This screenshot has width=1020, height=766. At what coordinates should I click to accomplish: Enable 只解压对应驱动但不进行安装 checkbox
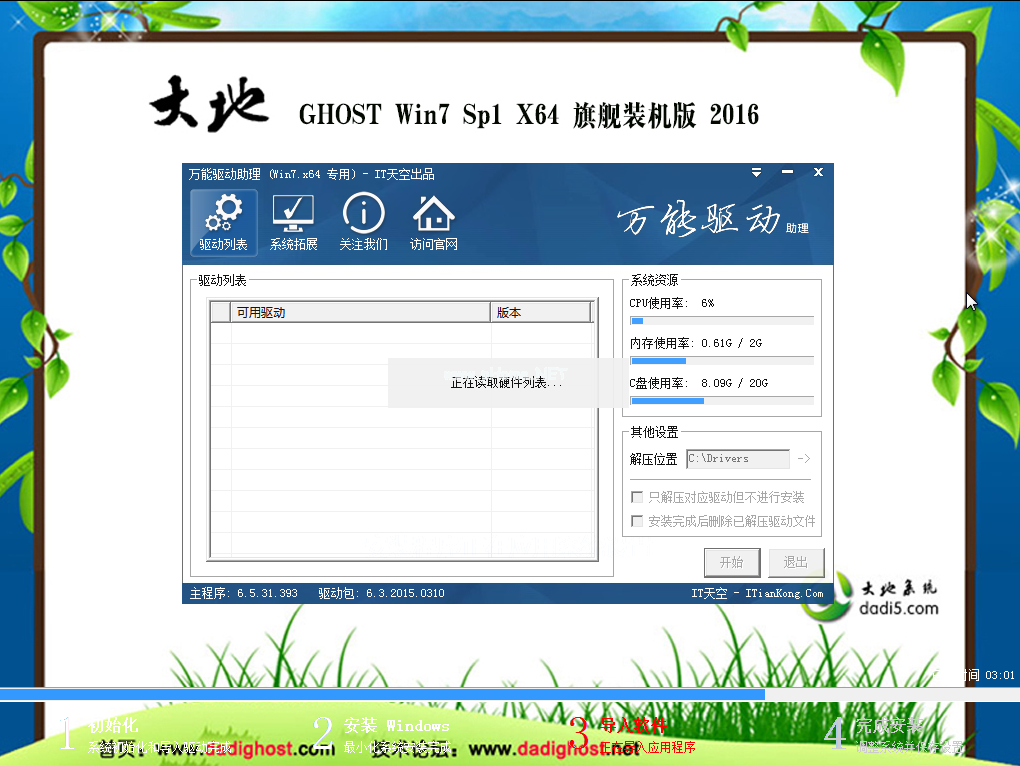pyautogui.click(x=638, y=497)
